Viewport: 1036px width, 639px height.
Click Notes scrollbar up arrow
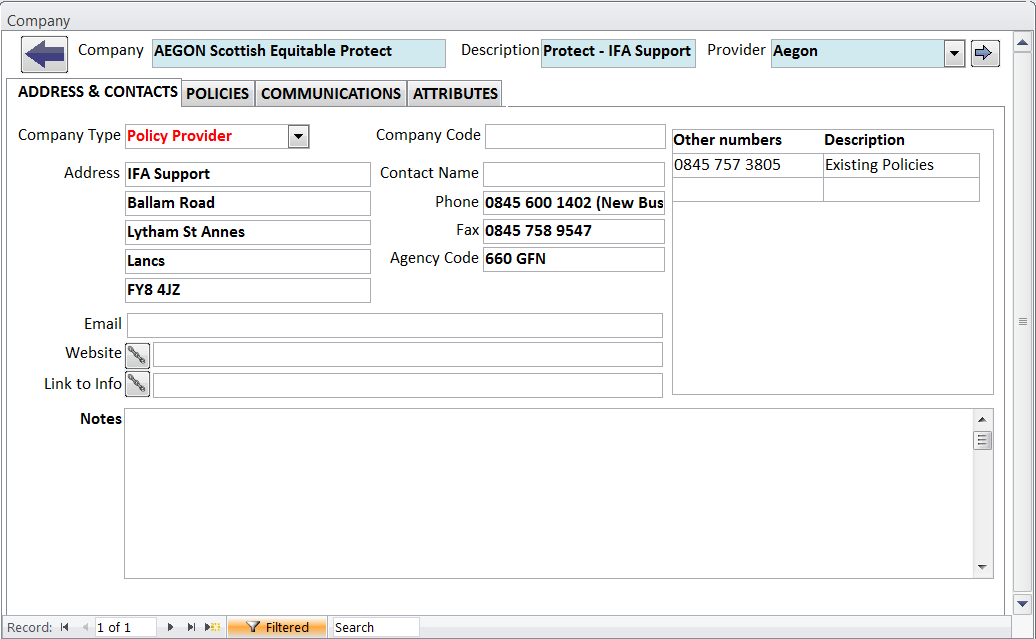[x=982, y=420]
